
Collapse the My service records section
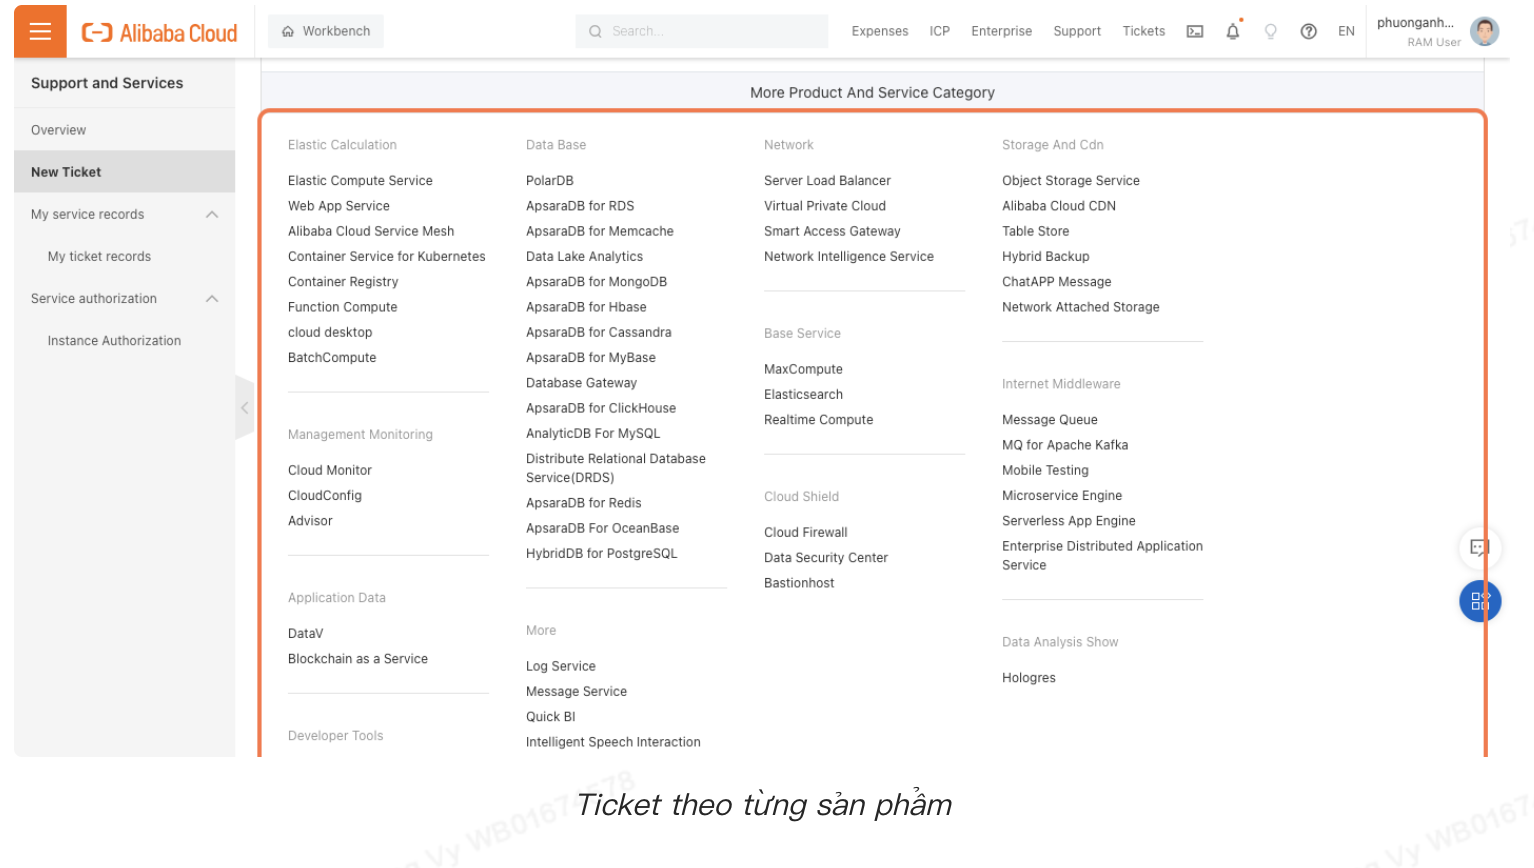pos(211,214)
